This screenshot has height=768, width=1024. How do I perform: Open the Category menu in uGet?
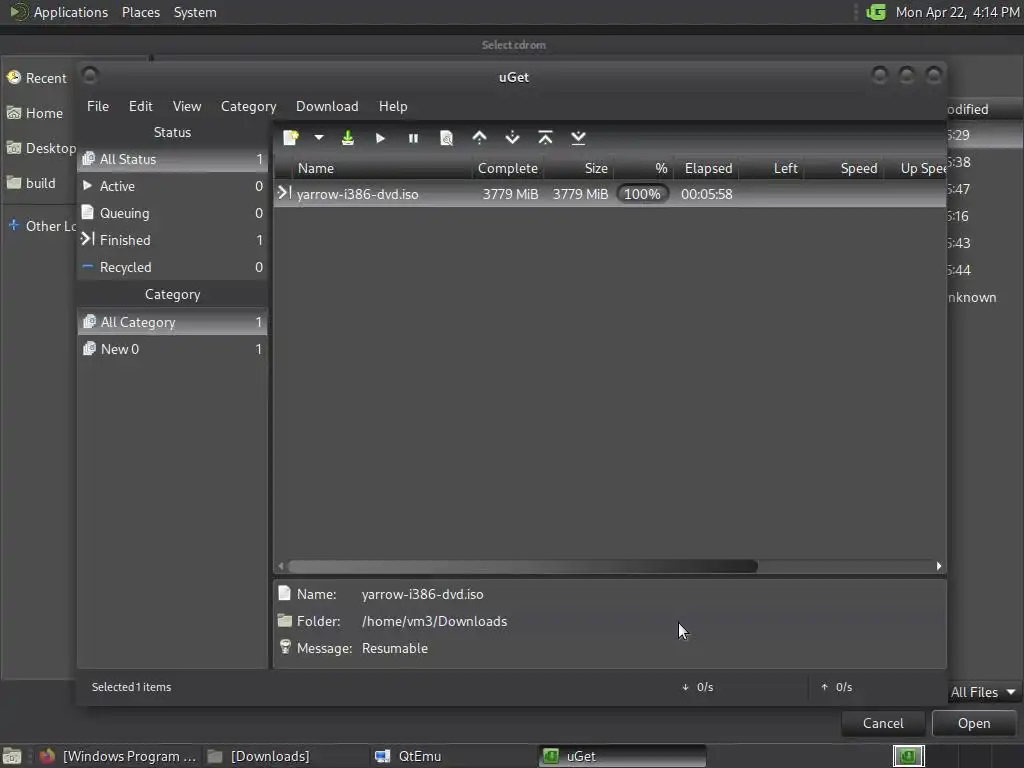[248, 106]
